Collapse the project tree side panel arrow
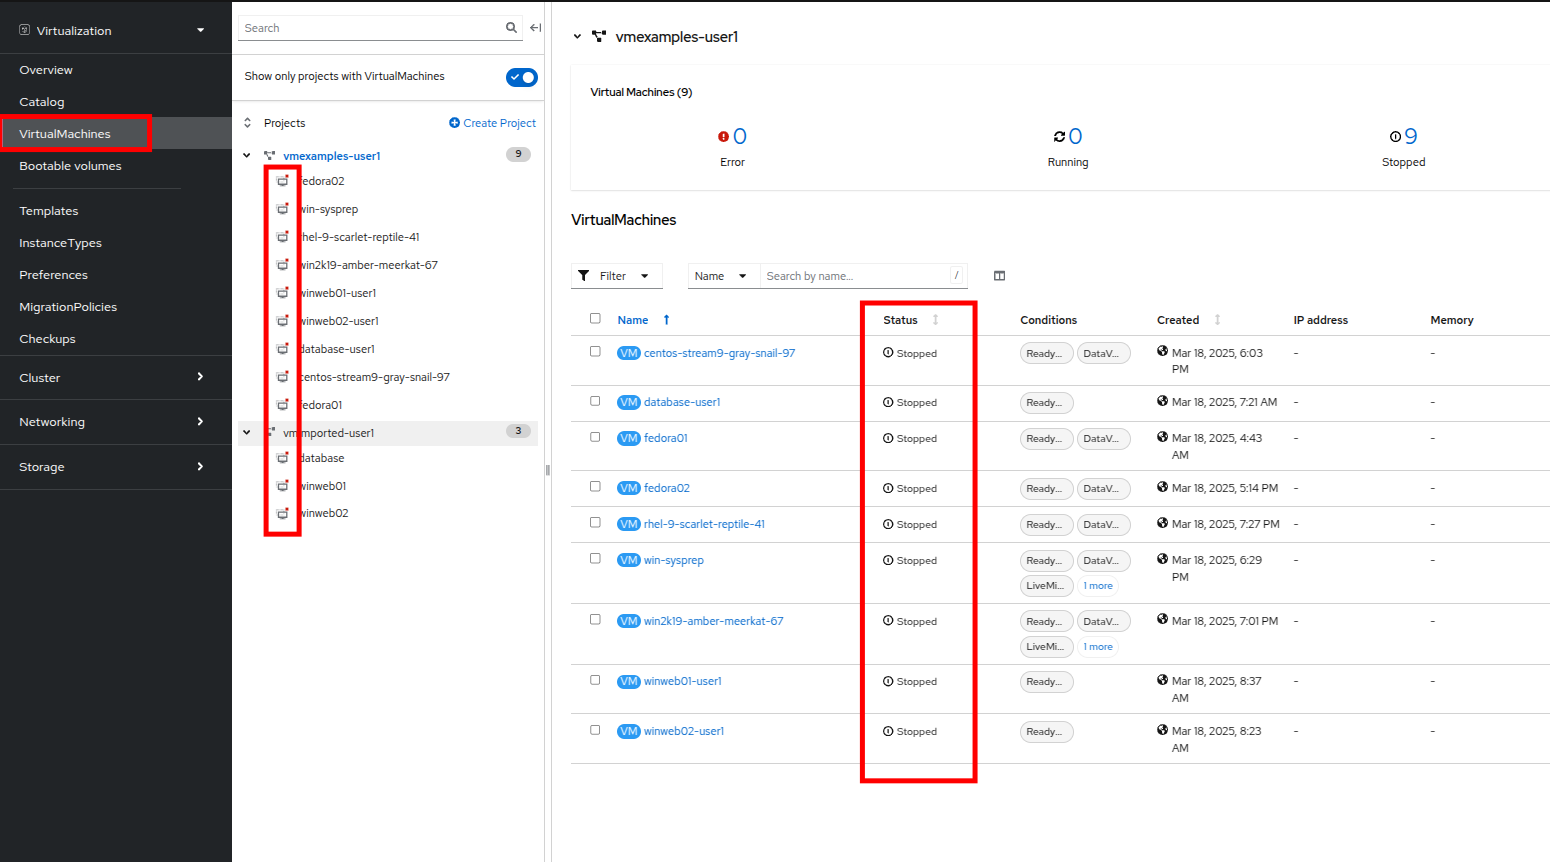The height and width of the screenshot is (862, 1550). [536, 28]
